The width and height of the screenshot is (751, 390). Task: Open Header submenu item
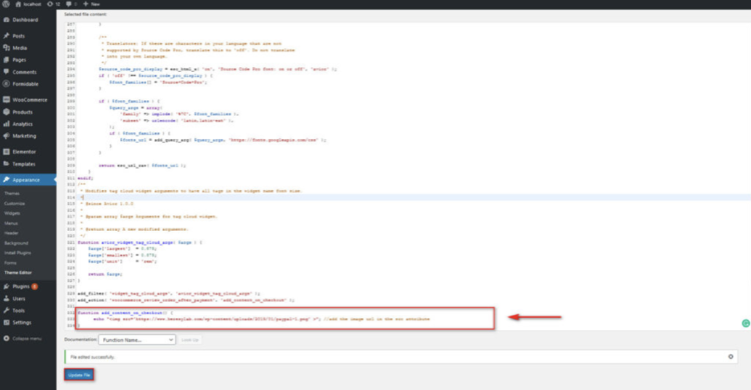click(11, 233)
